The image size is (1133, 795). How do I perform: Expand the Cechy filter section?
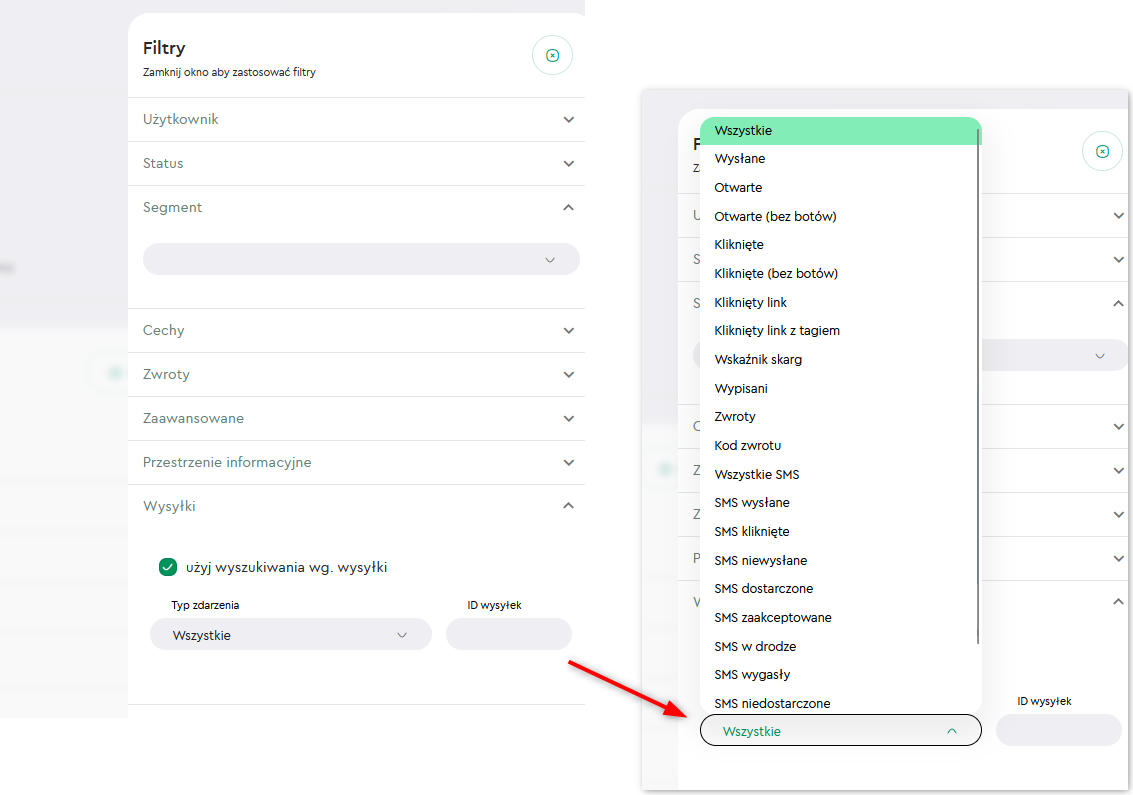point(357,330)
